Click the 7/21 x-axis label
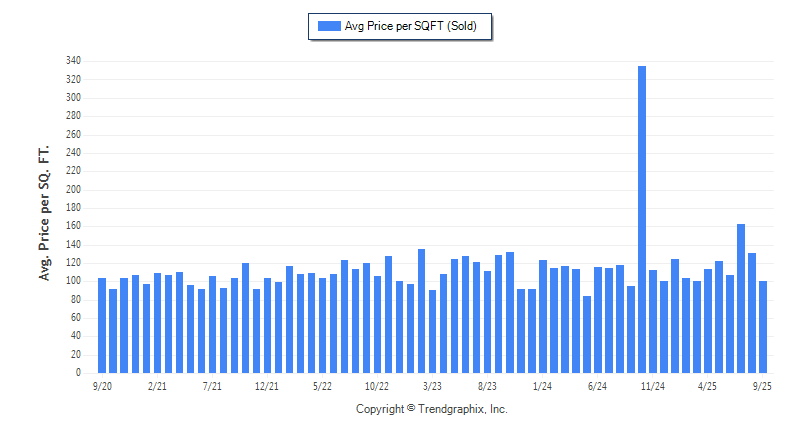 [x=212, y=385]
